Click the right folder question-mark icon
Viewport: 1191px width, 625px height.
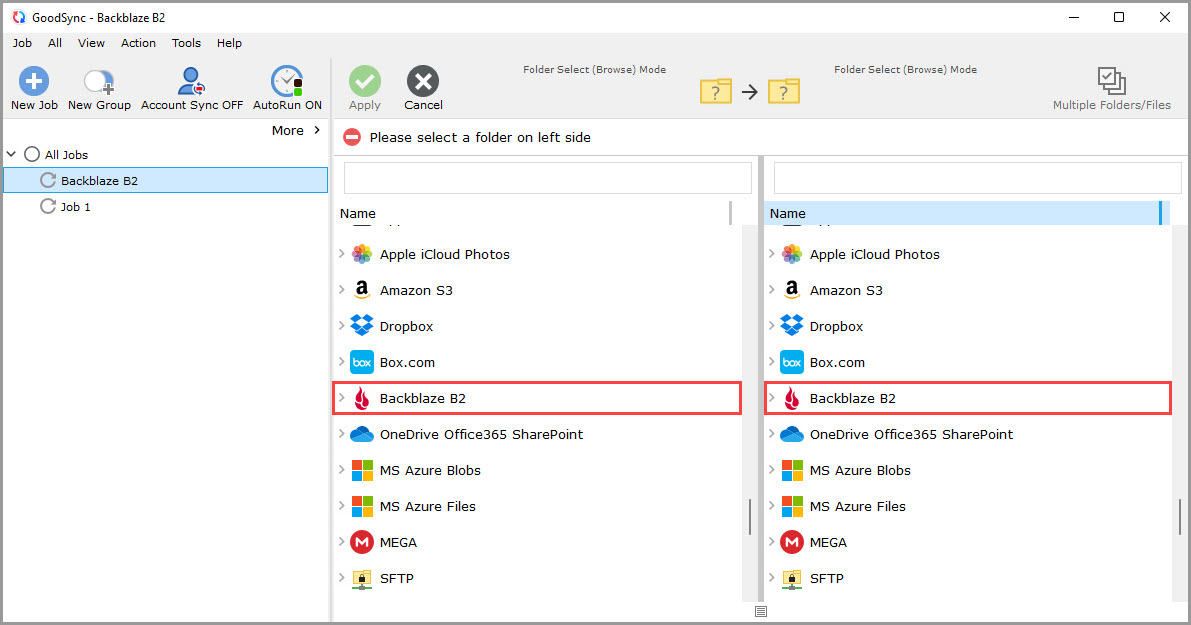coord(784,91)
